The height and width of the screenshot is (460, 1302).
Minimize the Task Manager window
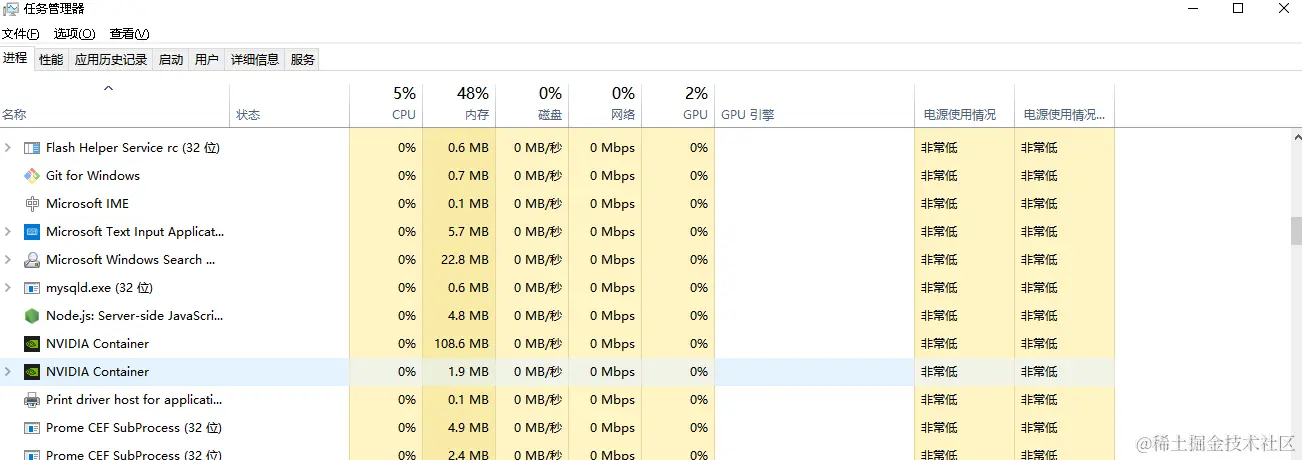click(x=1192, y=9)
